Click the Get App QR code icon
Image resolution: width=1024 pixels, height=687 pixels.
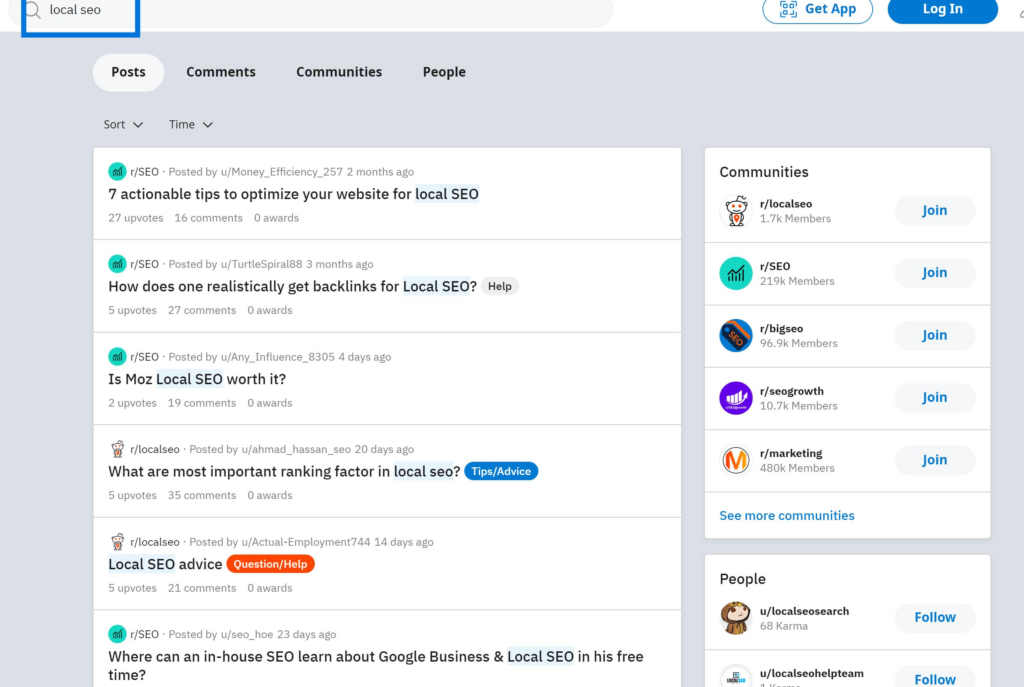(786, 10)
